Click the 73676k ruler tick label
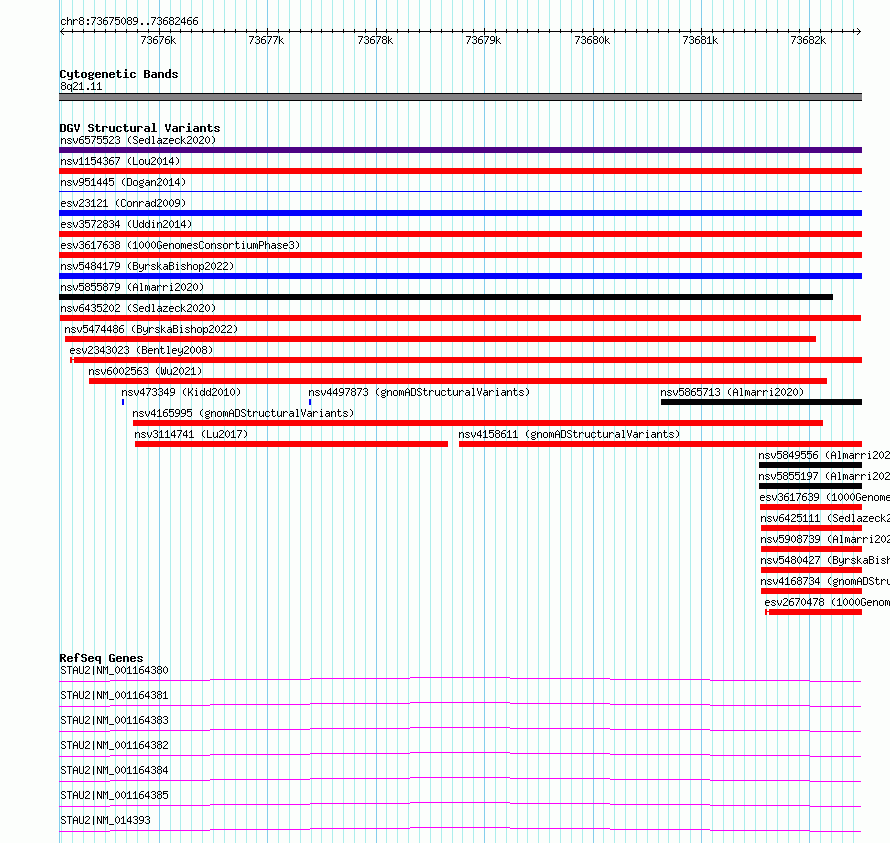The image size is (890, 843). 158,41
